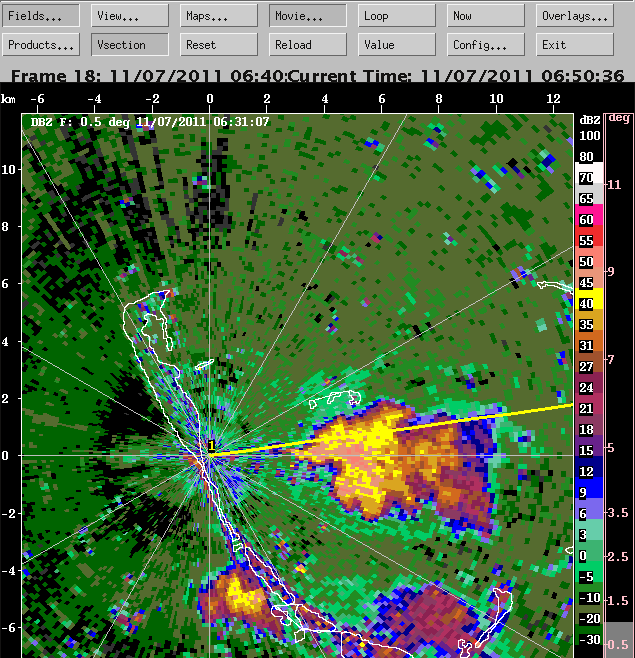The image size is (635, 658).
Task: Click the Now button
Action: point(486,16)
